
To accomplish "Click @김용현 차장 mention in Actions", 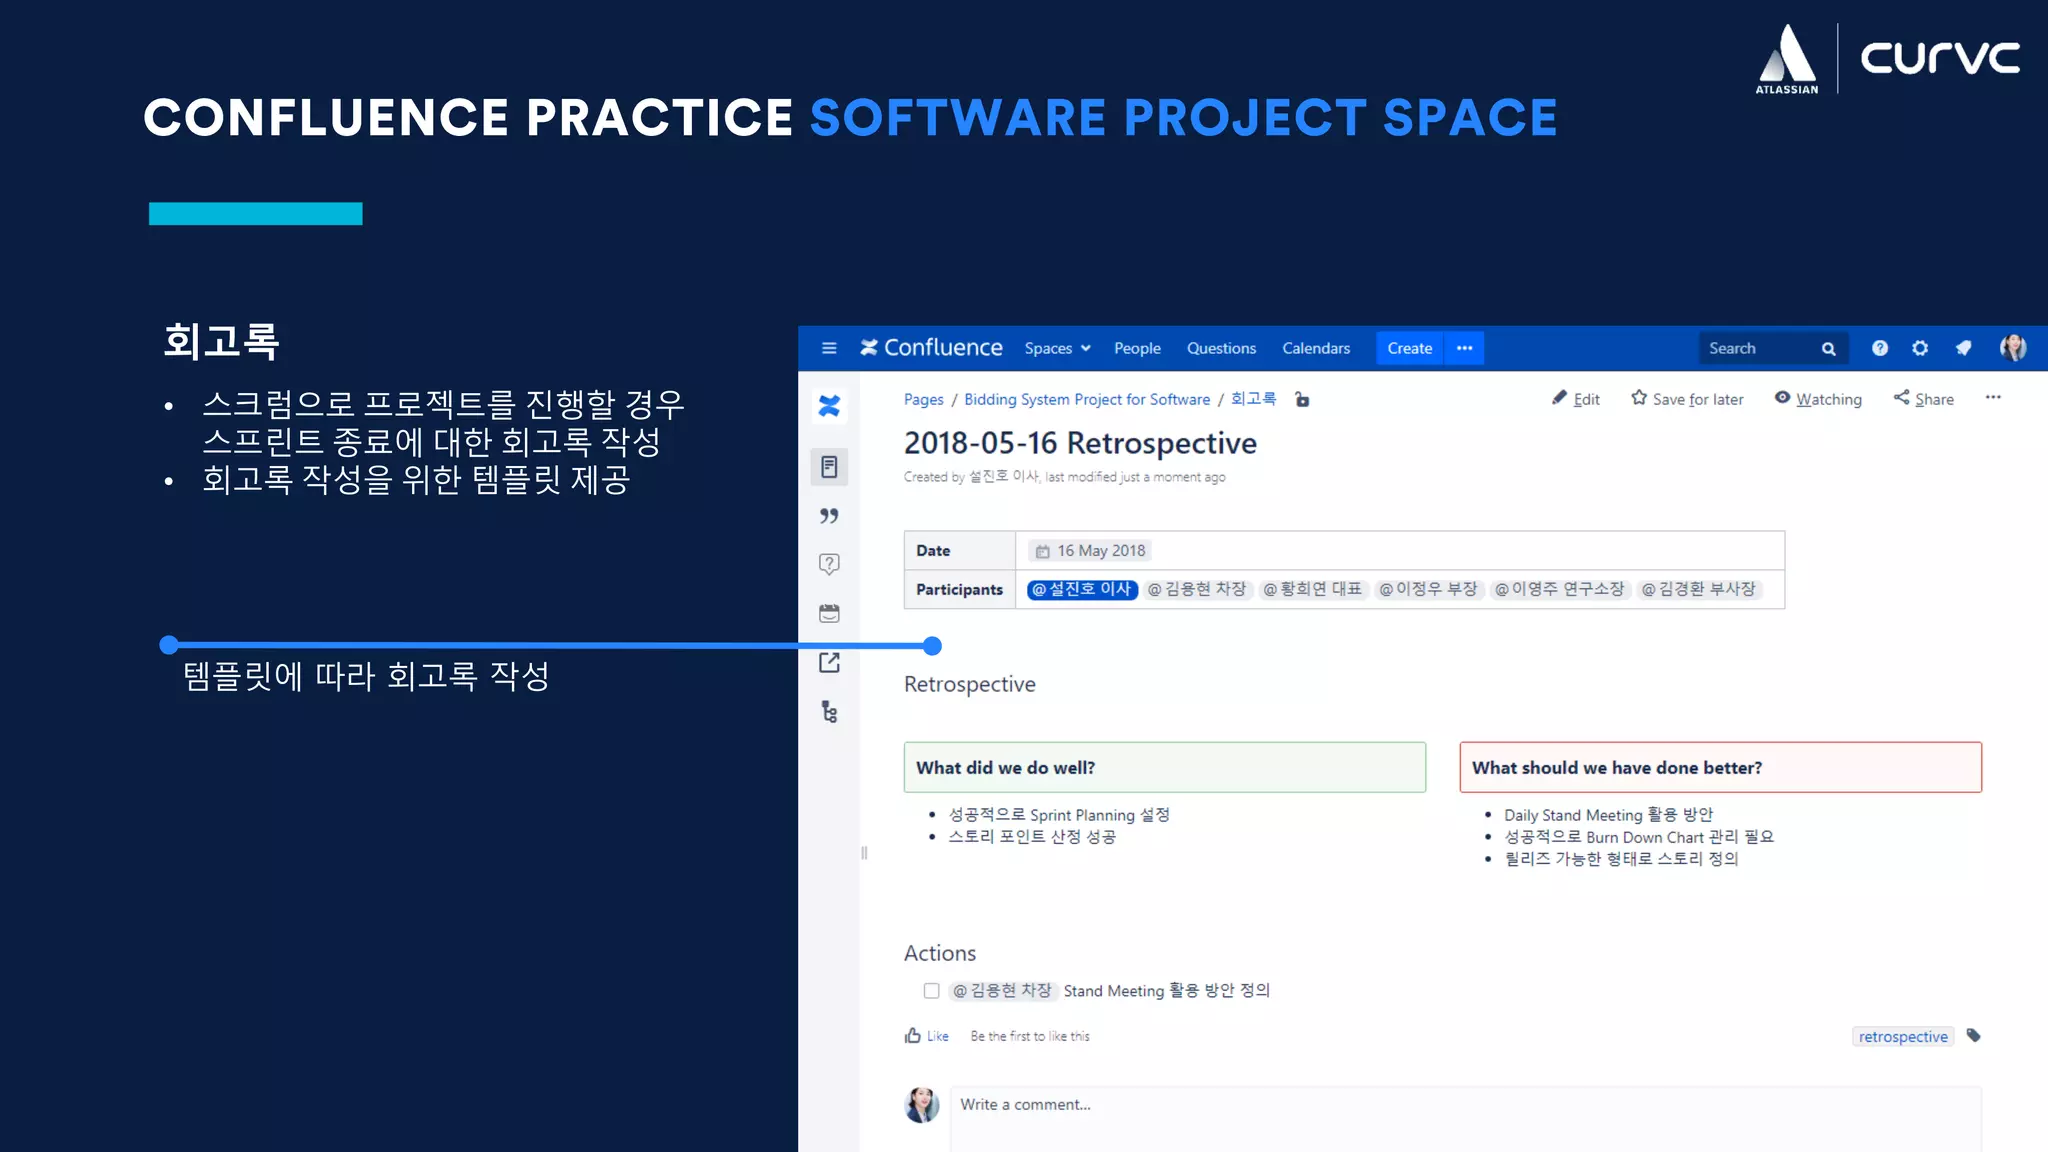I will [1002, 991].
